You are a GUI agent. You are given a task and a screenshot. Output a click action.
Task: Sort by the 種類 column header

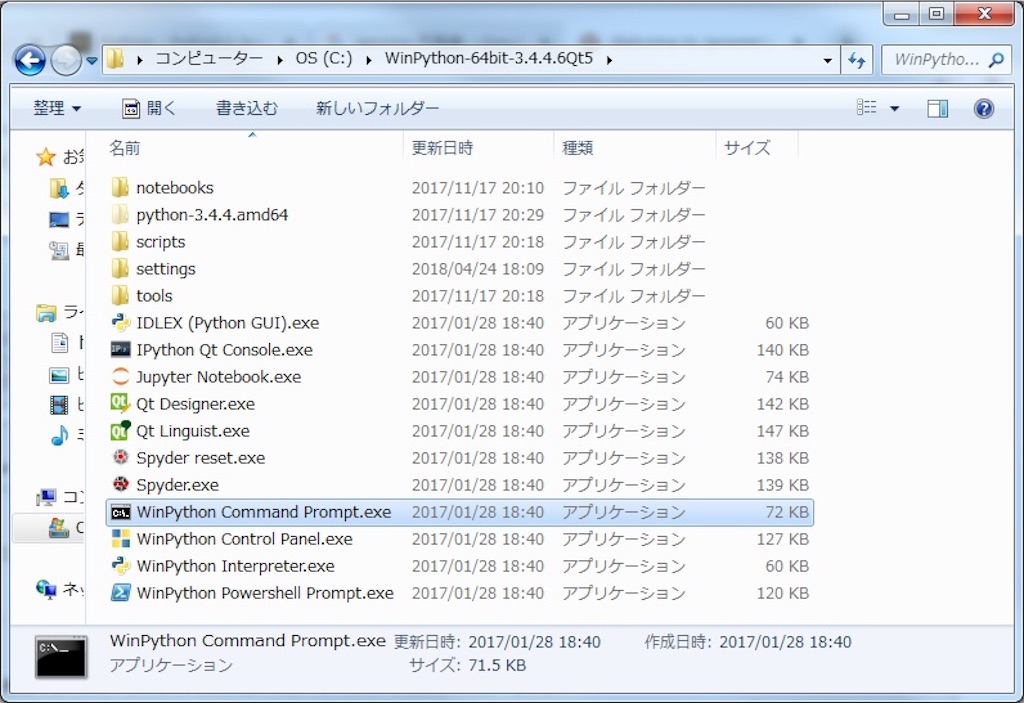578,148
